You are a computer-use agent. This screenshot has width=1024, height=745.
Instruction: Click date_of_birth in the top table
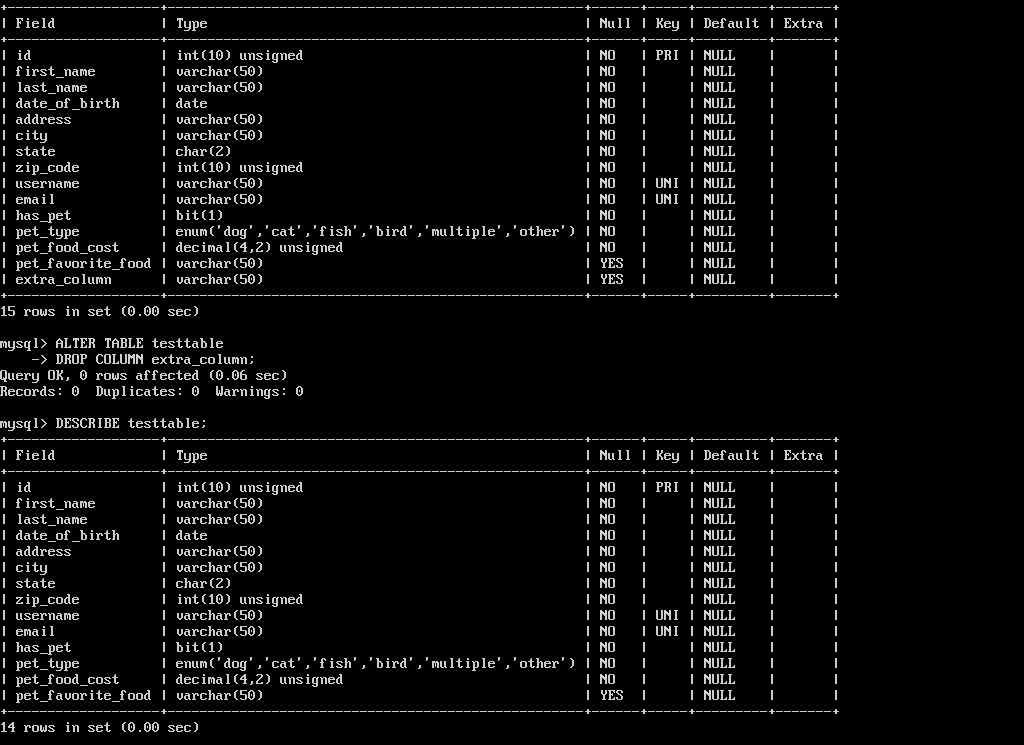(67, 104)
